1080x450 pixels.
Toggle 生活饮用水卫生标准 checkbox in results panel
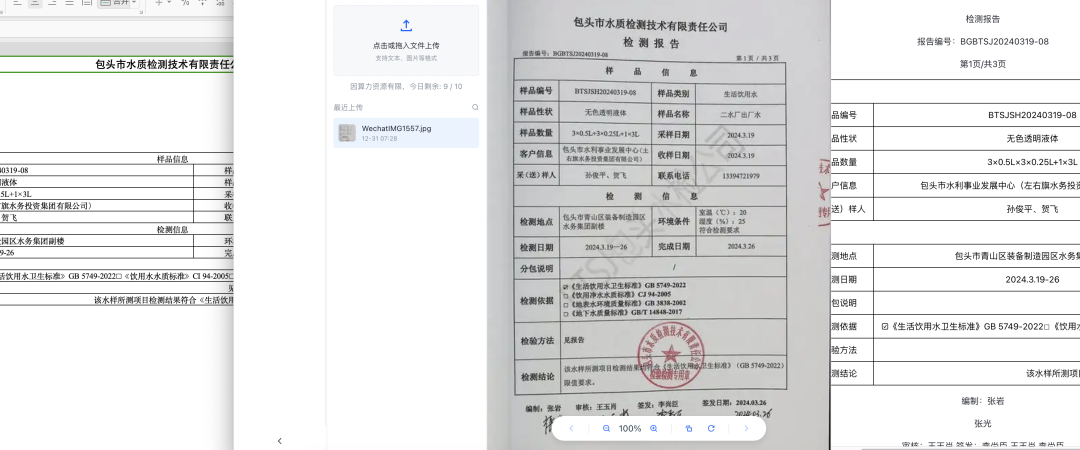(885, 327)
